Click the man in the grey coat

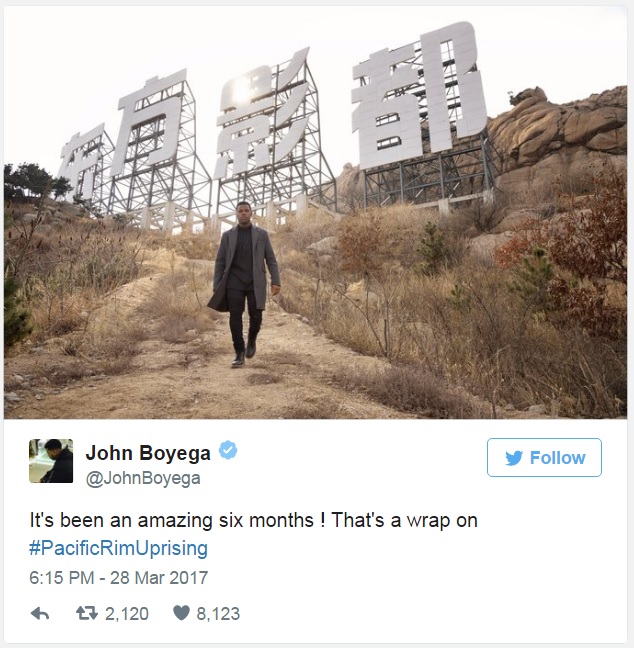[244, 284]
